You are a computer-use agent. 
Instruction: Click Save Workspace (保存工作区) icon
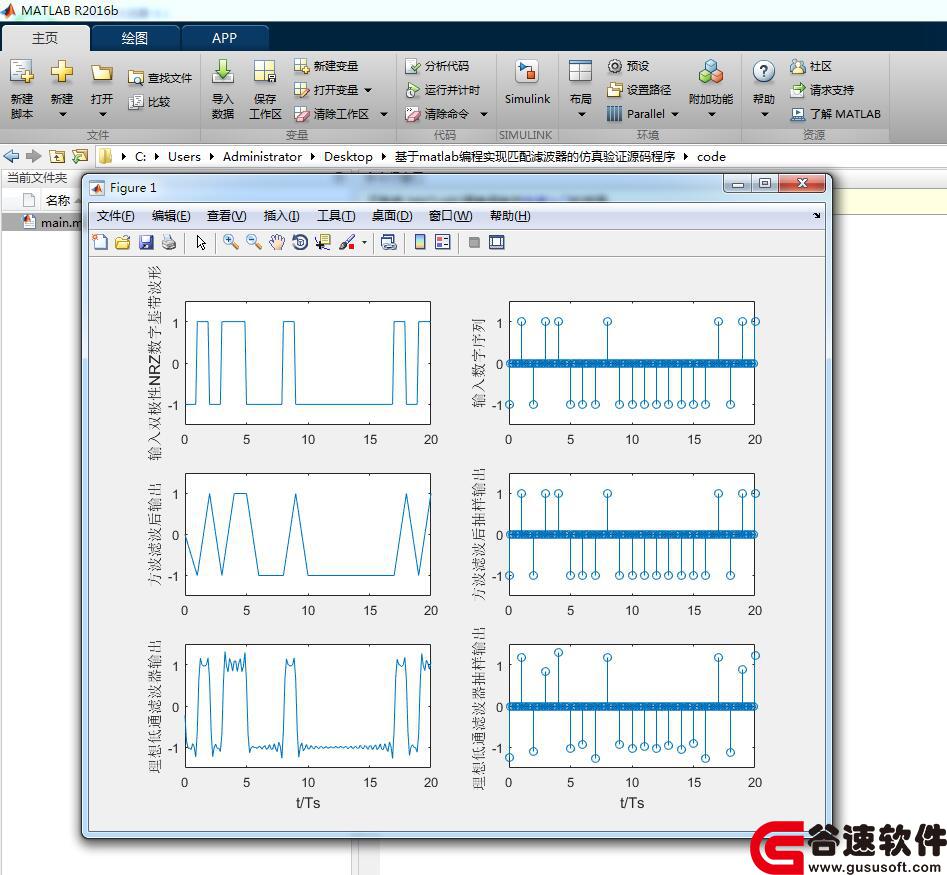coord(265,72)
